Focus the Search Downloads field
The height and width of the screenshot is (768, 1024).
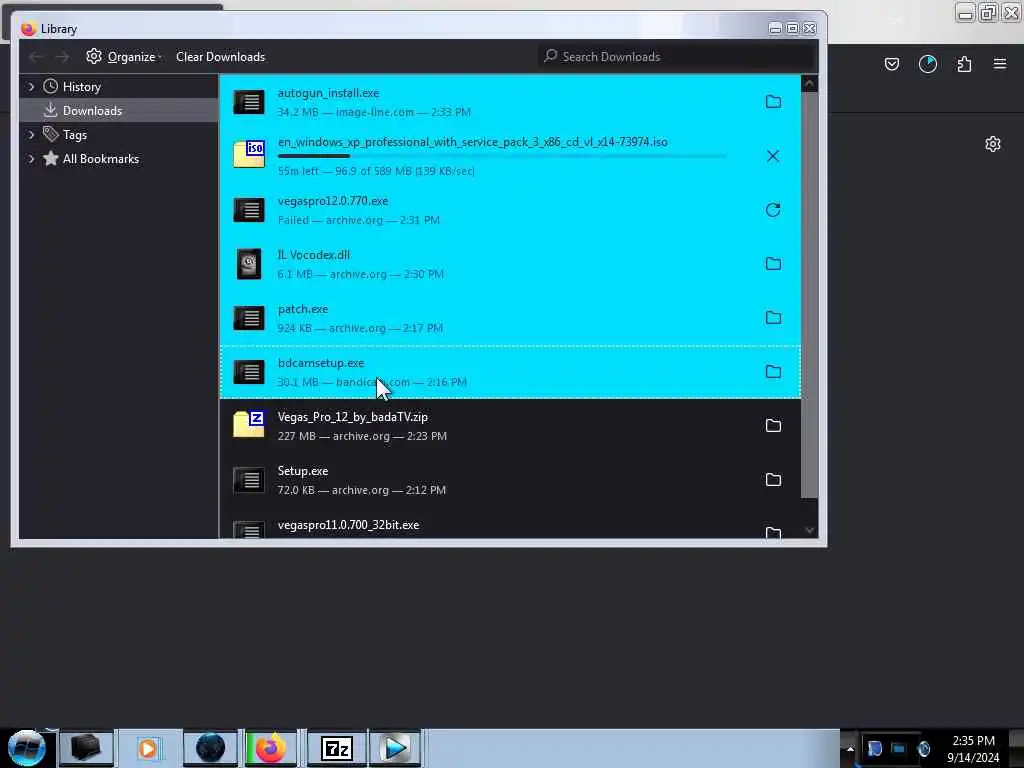click(x=677, y=57)
